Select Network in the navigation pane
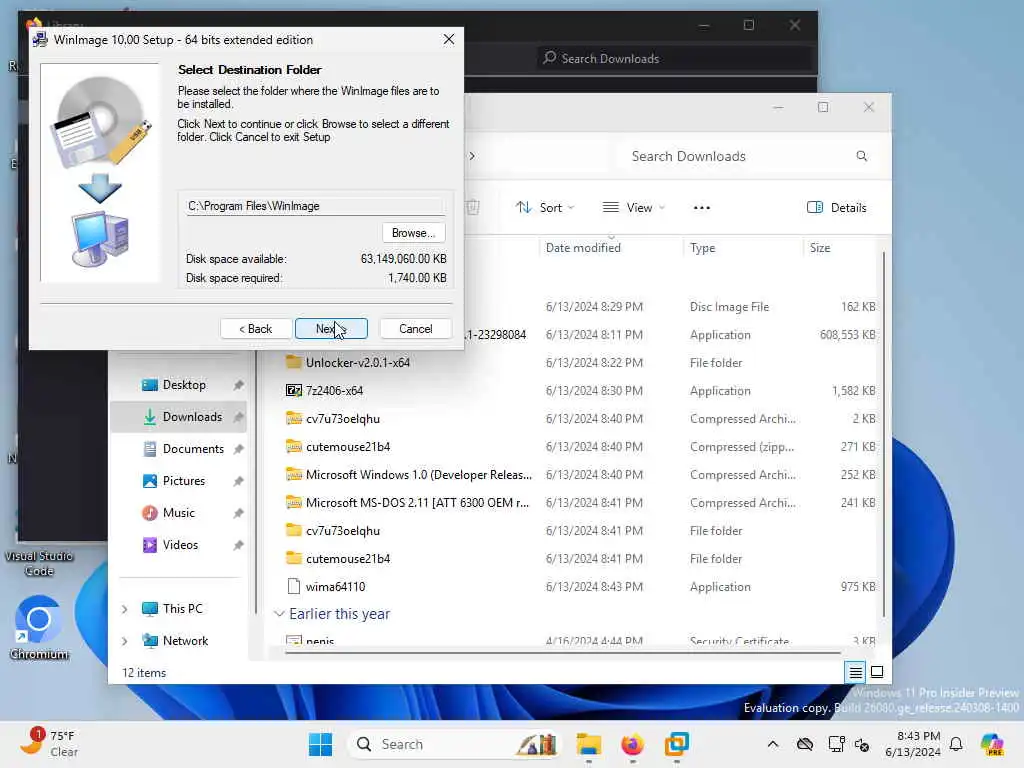Image resolution: width=1024 pixels, height=768 pixels. point(185,641)
